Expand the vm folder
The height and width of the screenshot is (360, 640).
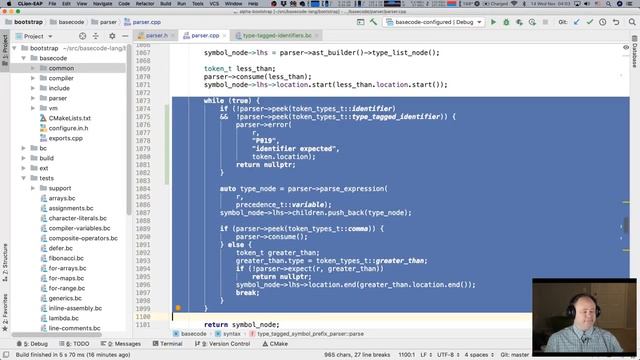pyautogui.click(x=33, y=108)
